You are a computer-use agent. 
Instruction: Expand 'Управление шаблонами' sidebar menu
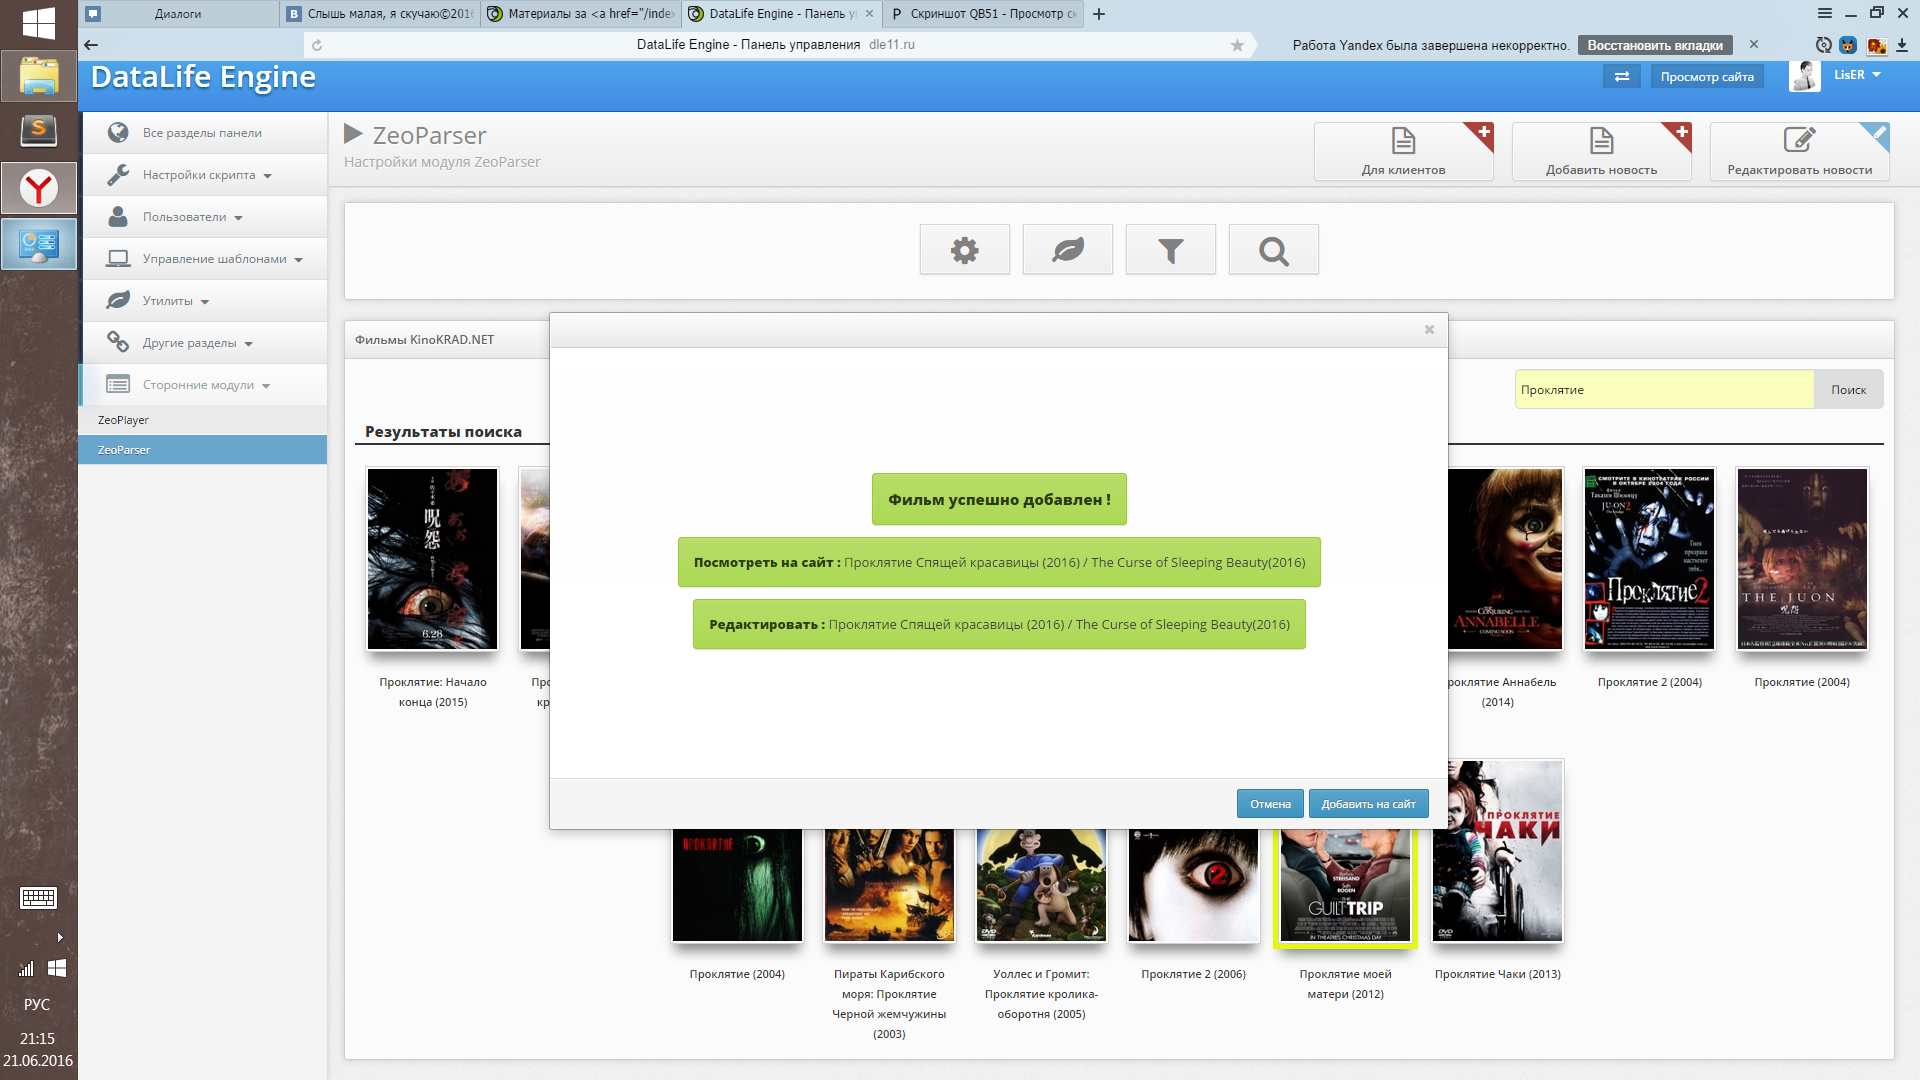pos(204,259)
